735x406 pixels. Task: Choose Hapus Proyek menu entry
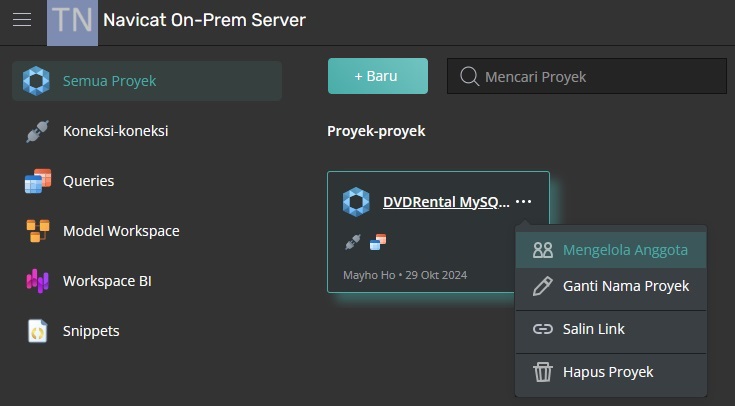(611, 372)
